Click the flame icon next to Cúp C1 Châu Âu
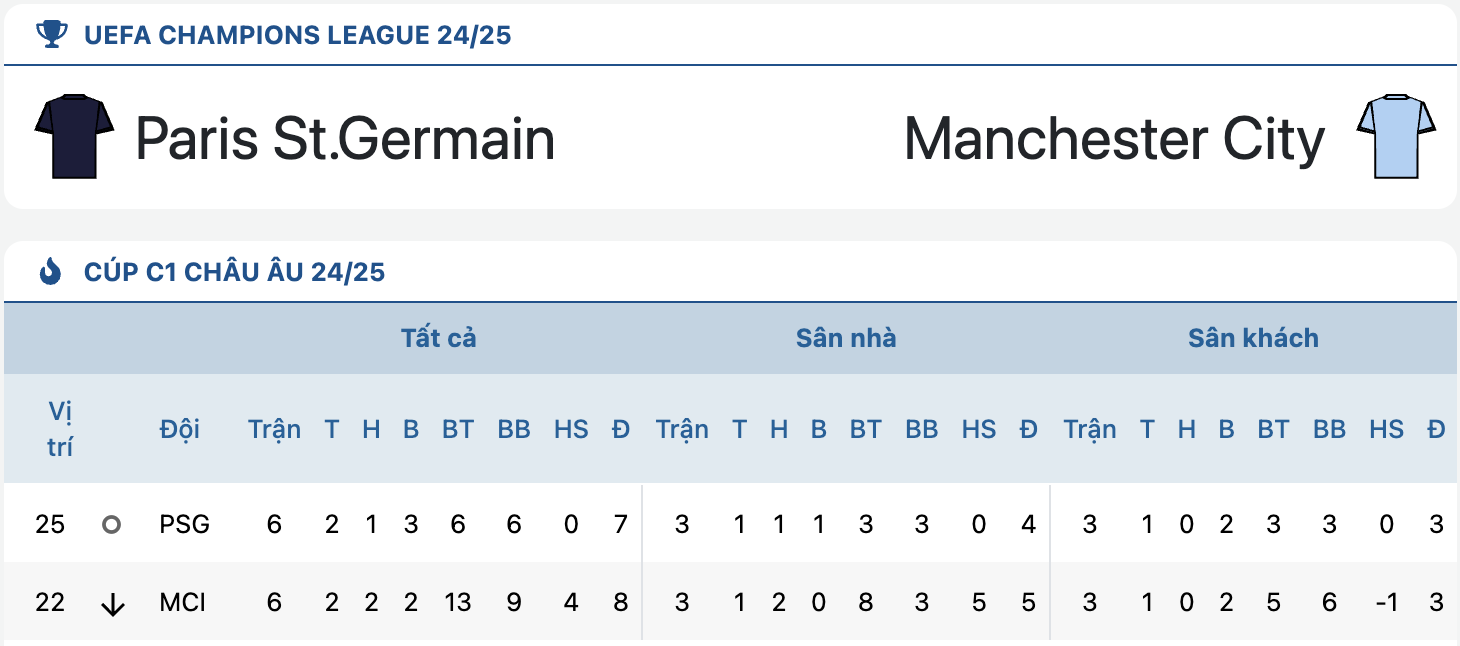The height and width of the screenshot is (646, 1460). click(x=50, y=271)
